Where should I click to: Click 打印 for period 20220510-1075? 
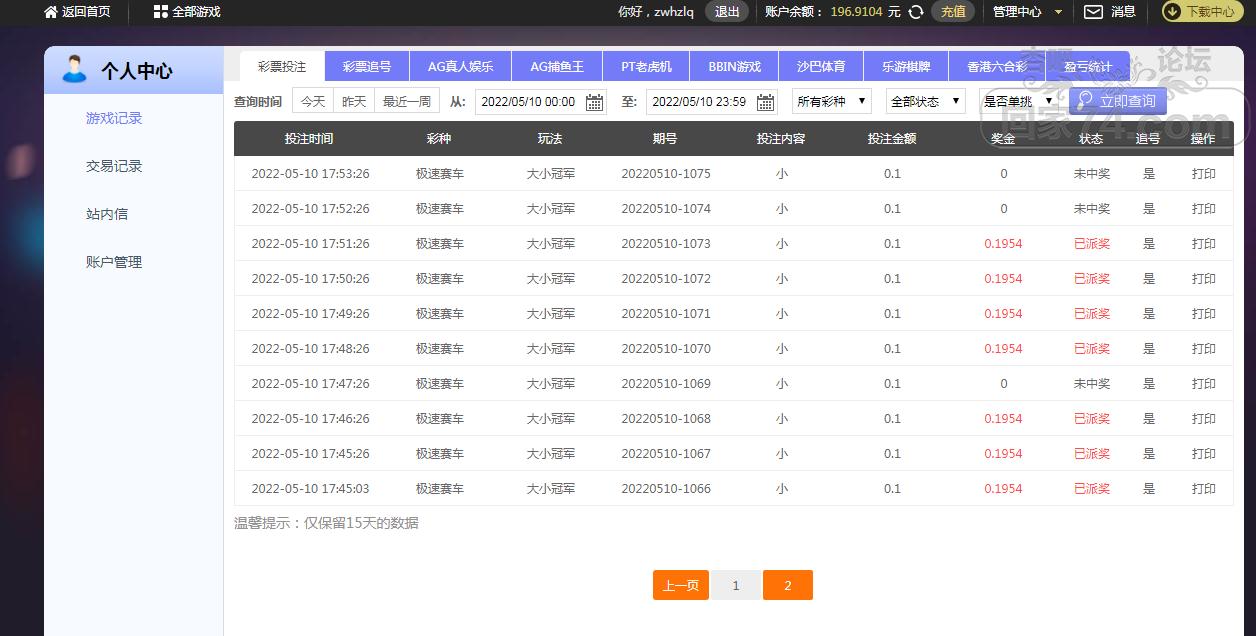[x=1203, y=174]
